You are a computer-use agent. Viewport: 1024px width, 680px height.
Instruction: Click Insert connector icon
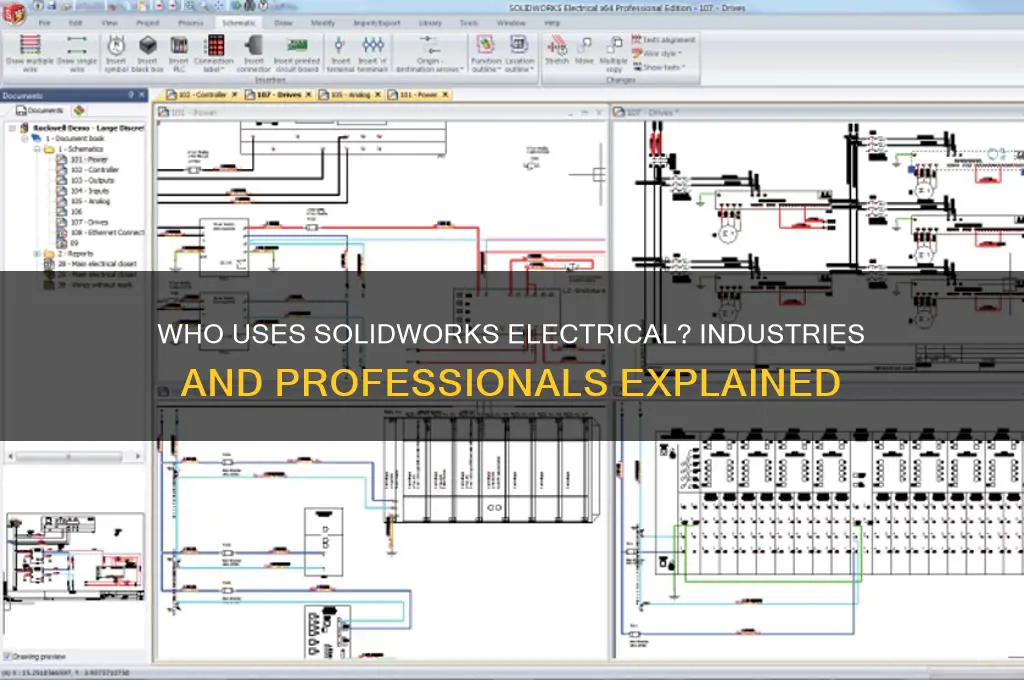[x=253, y=53]
